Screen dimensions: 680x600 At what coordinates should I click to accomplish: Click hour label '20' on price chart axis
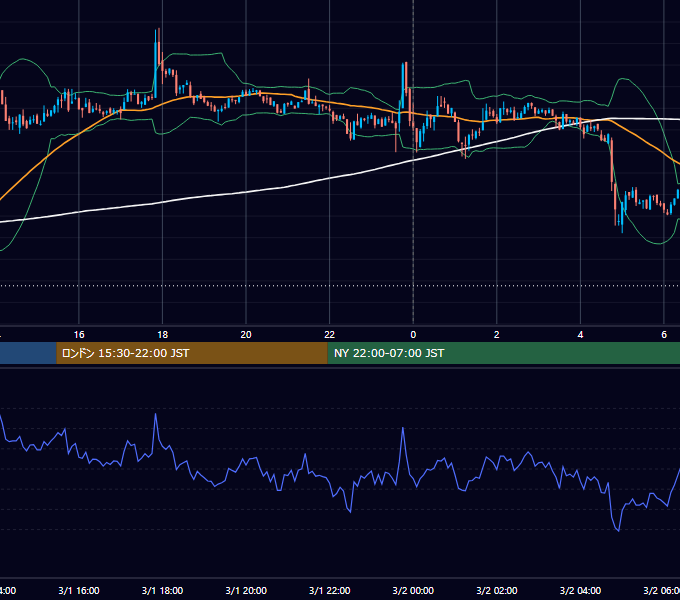pos(246,335)
